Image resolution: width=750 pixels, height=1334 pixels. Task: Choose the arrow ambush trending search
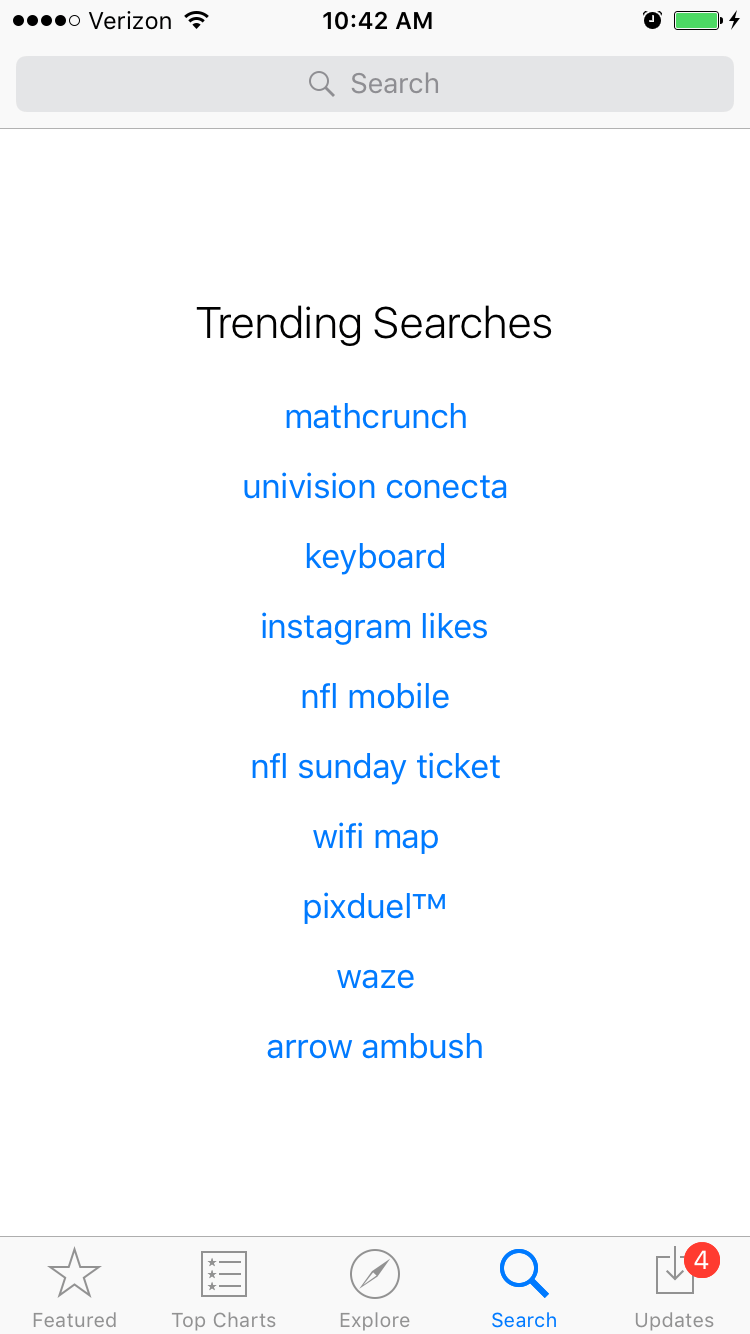point(375,1047)
